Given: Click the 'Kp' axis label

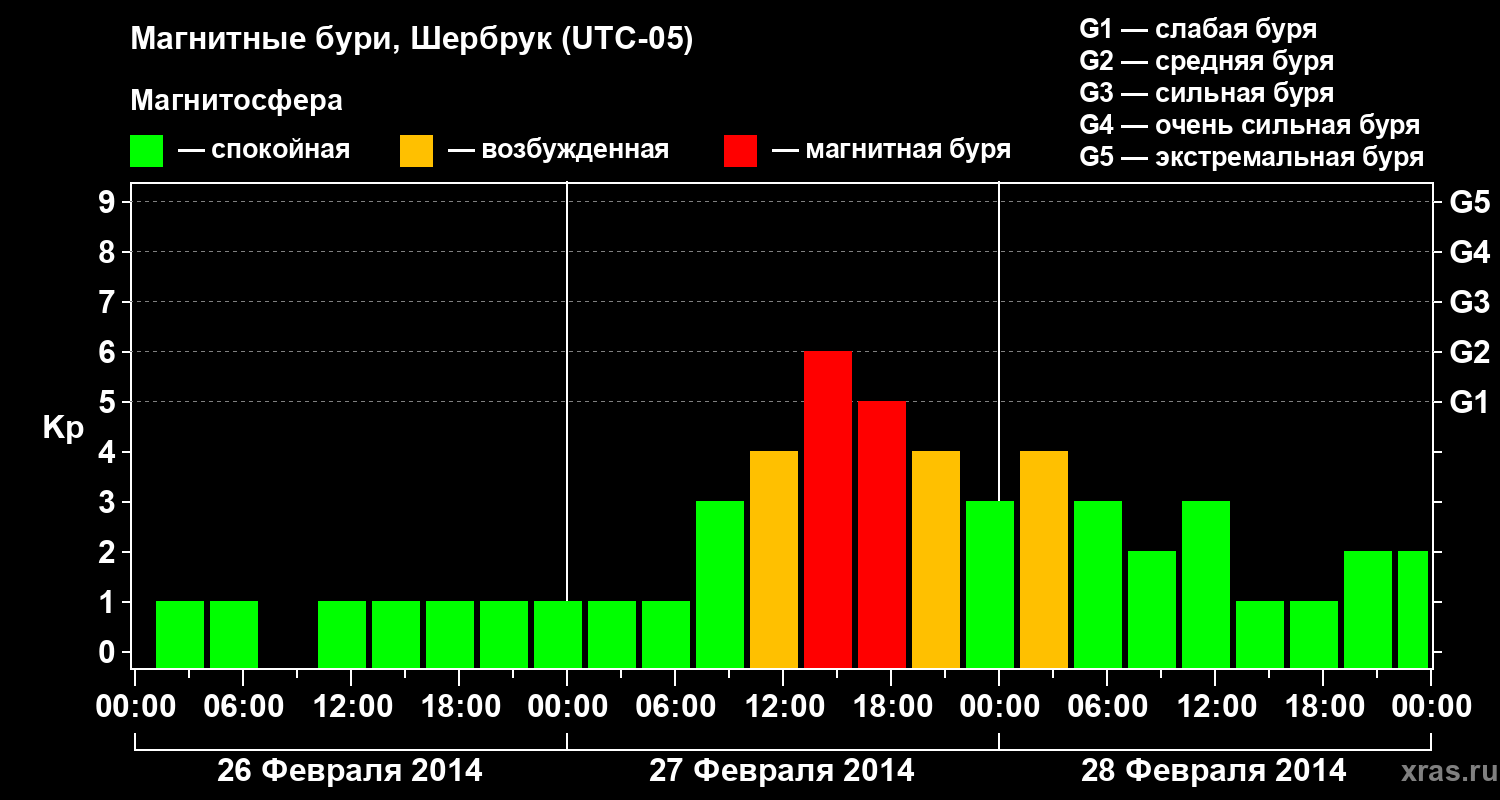Looking at the screenshot, I should [63, 429].
